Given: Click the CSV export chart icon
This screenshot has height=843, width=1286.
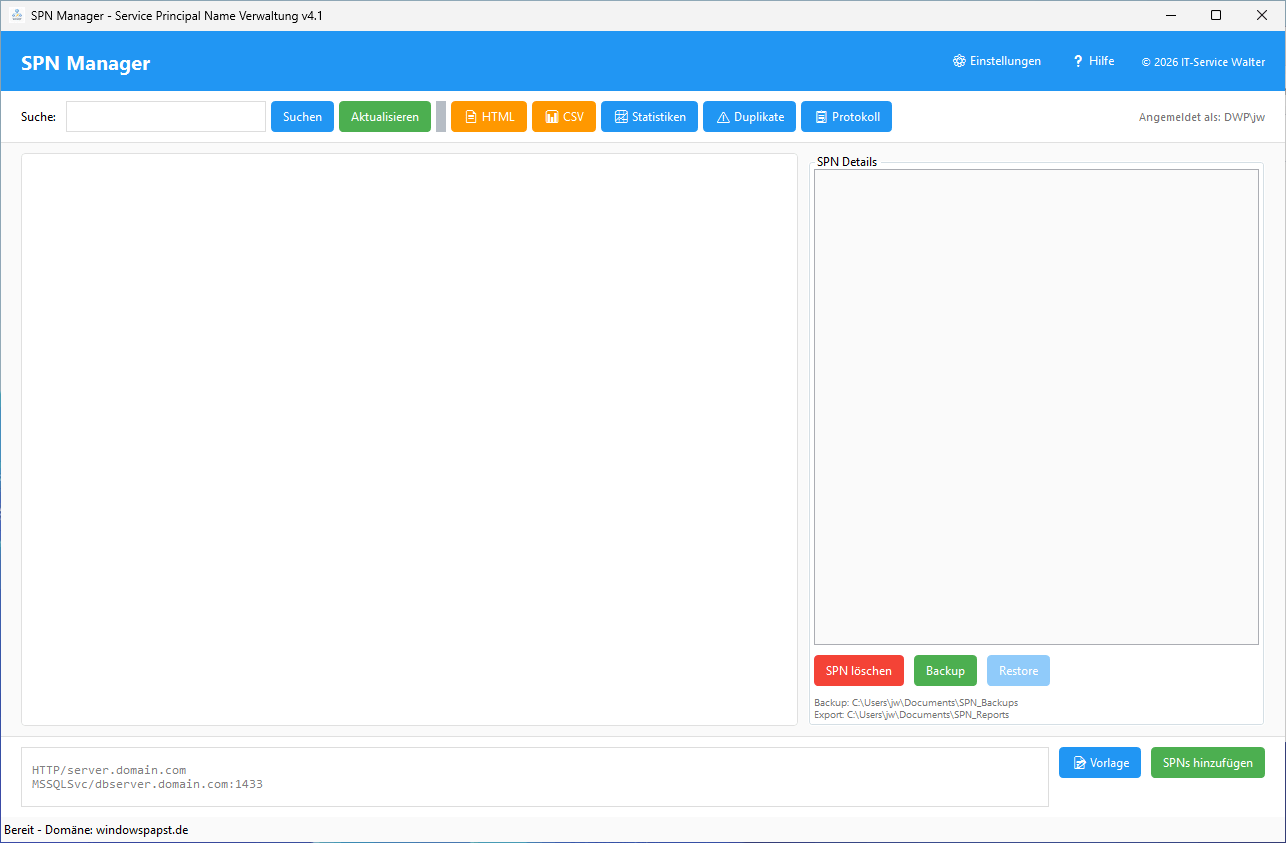Looking at the screenshot, I should point(551,117).
